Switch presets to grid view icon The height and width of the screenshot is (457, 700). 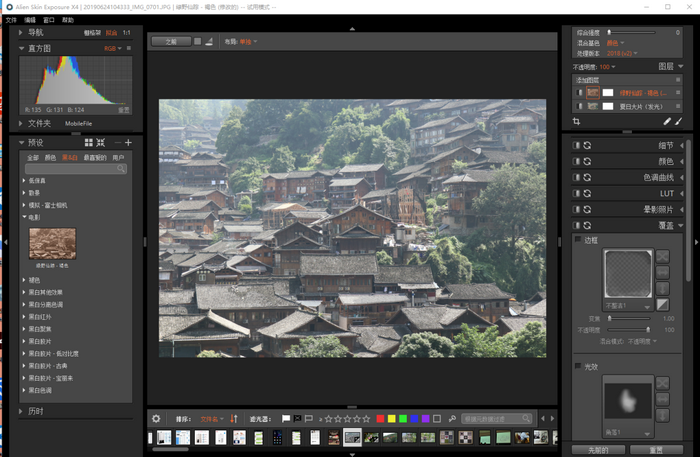[88, 143]
